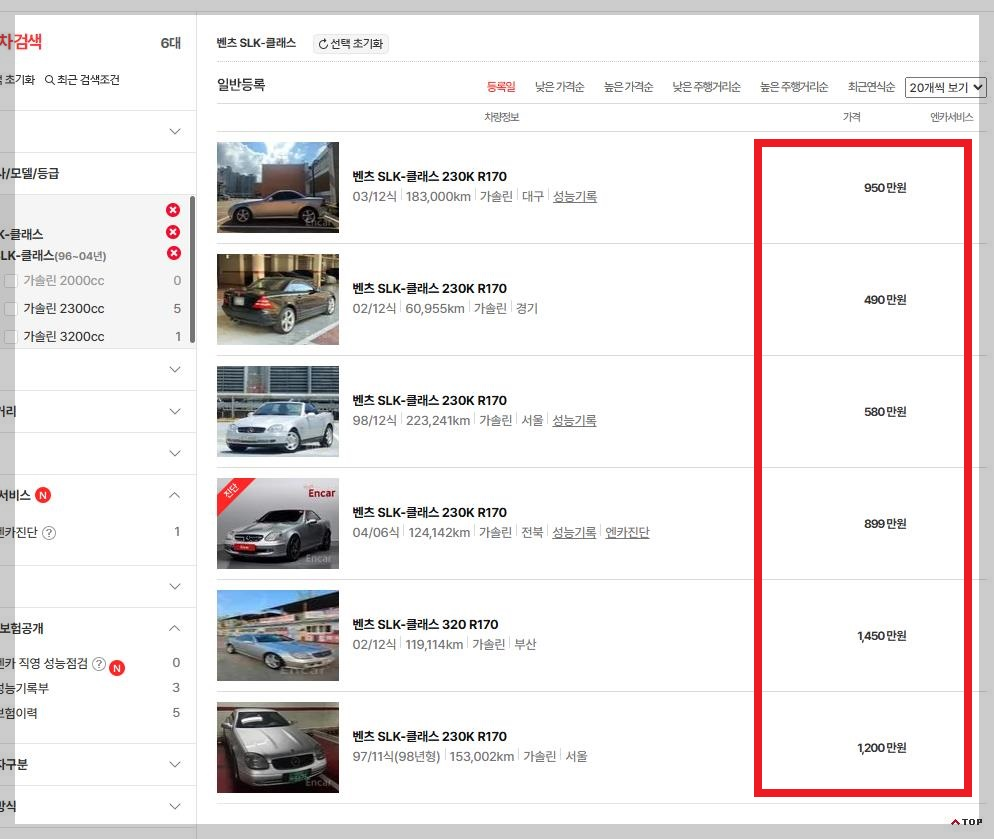Expand the bottom 방식 section chevron
This screenshot has height=839, width=994.
pyautogui.click(x=175, y=806)
